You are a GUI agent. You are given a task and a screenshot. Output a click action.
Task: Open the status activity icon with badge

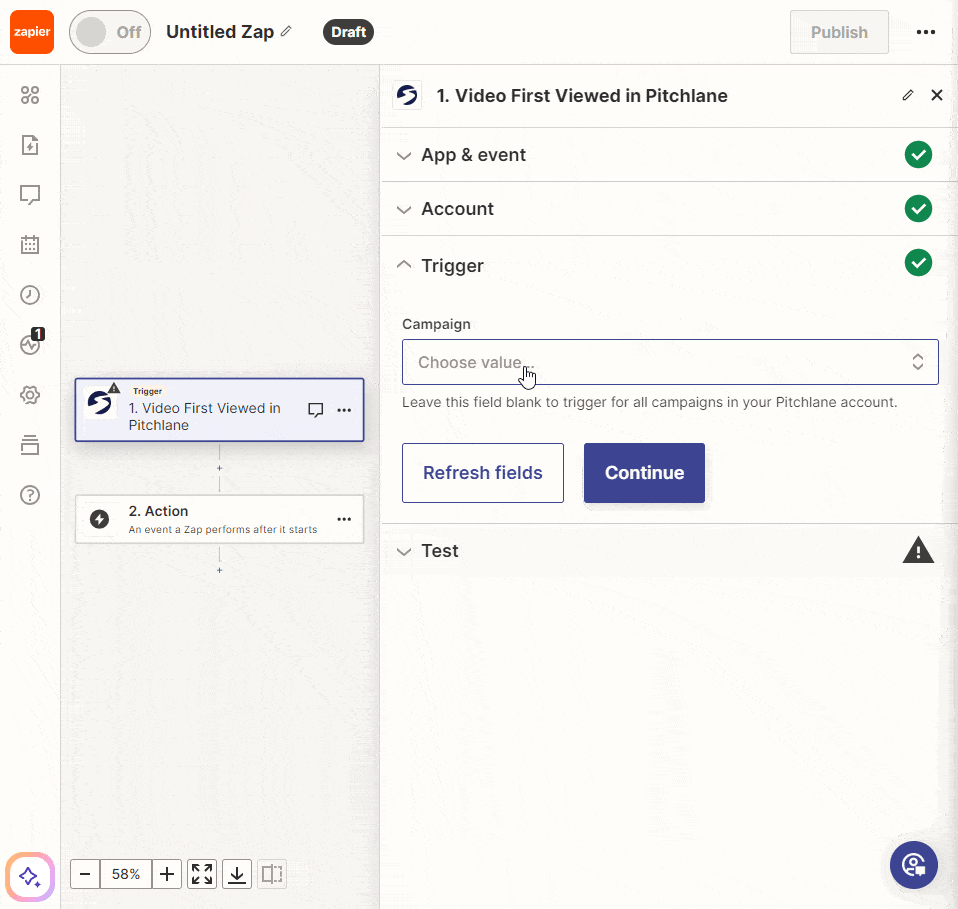31,342
